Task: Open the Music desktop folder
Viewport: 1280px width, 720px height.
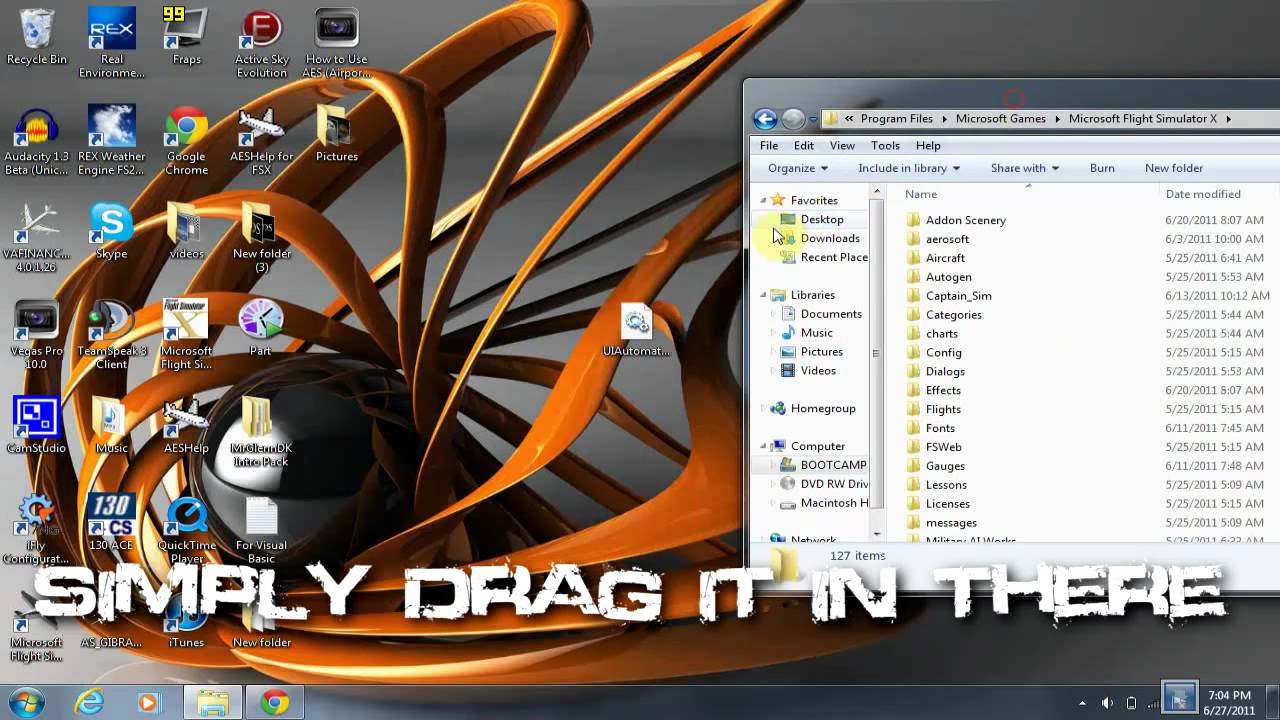Action: point(111,426)
